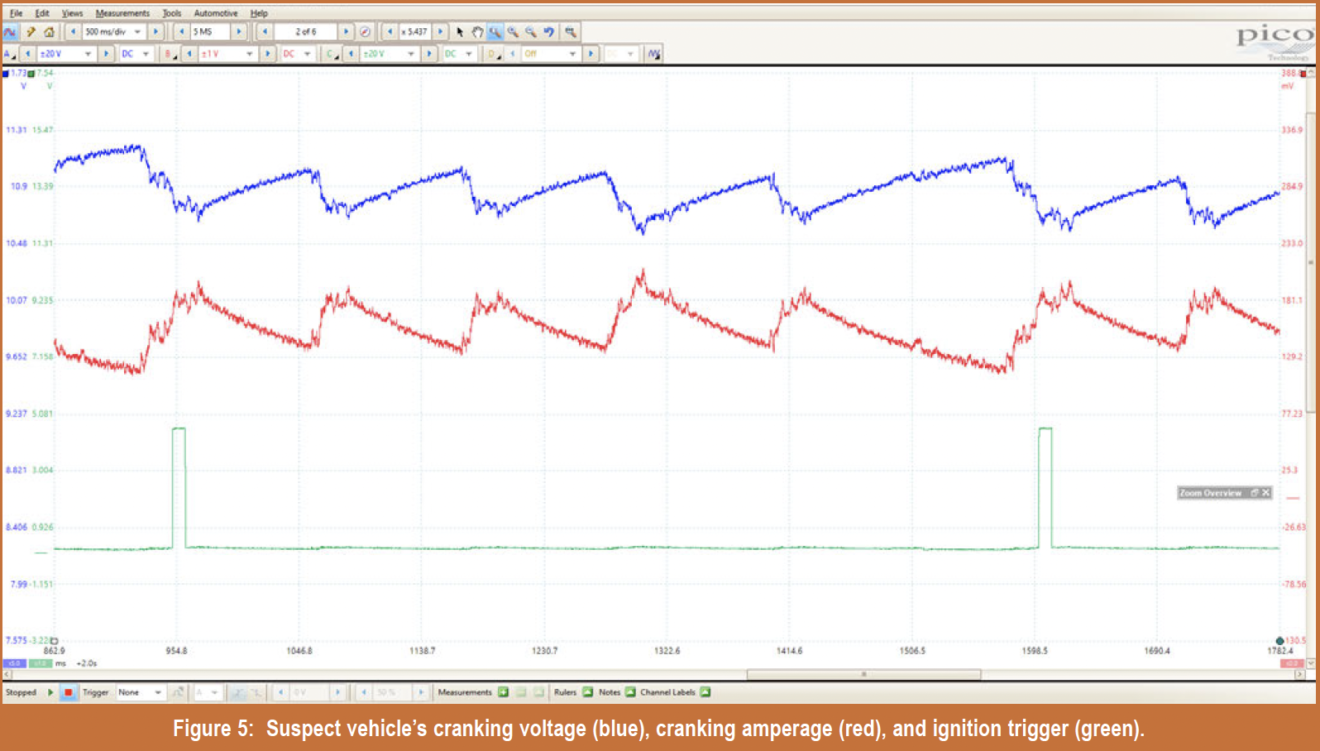Open the File menu

pos(16,13)
